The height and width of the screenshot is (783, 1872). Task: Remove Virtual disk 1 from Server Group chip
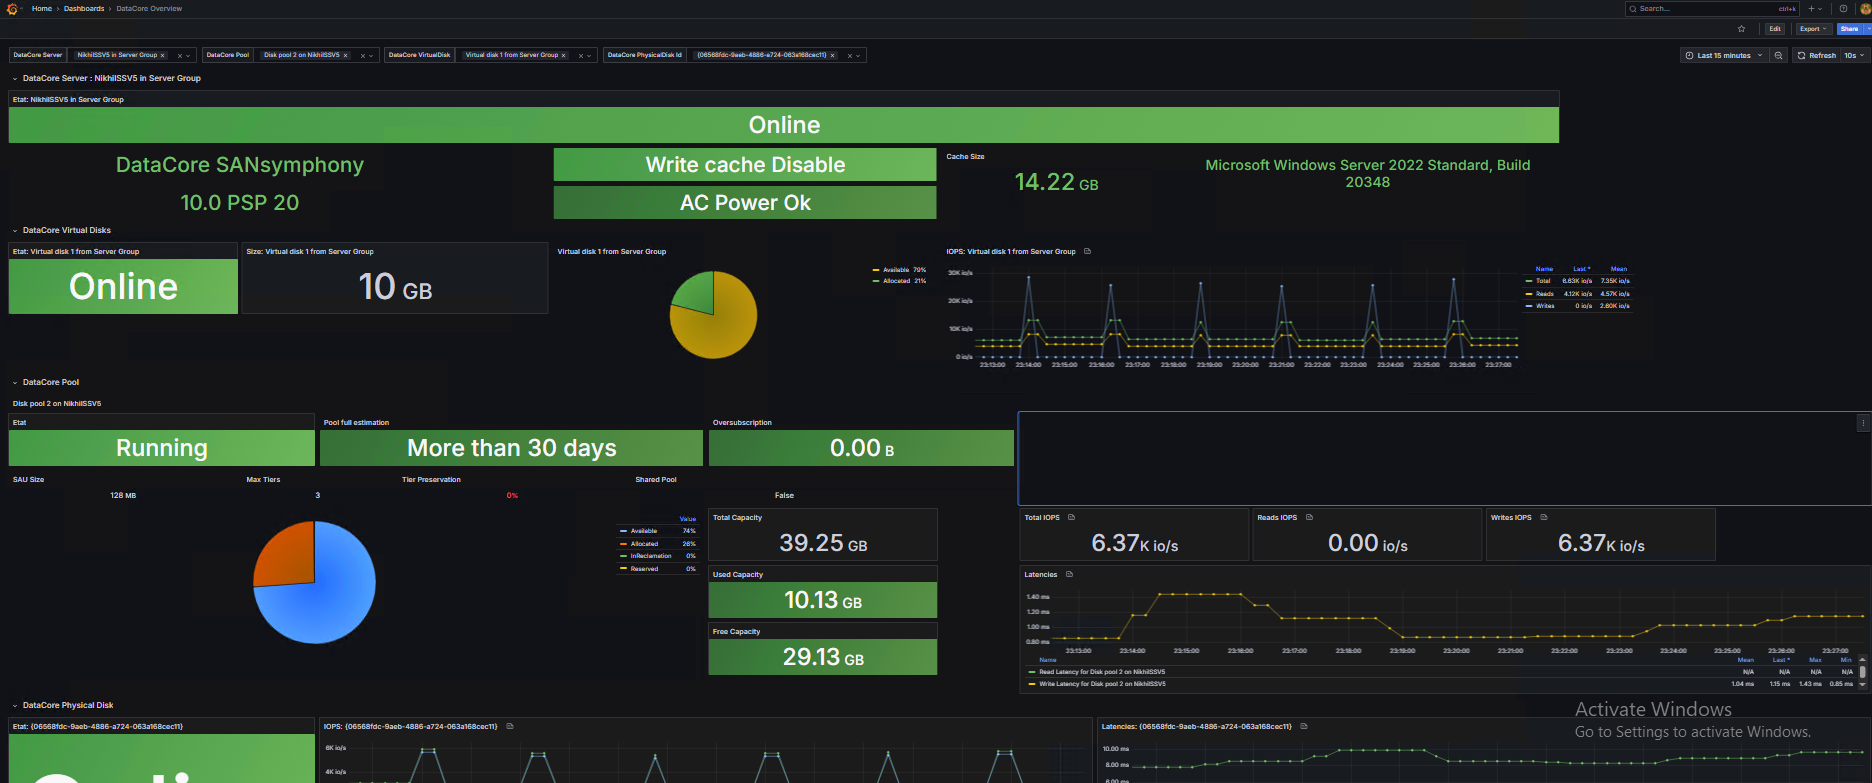point(563,55)
